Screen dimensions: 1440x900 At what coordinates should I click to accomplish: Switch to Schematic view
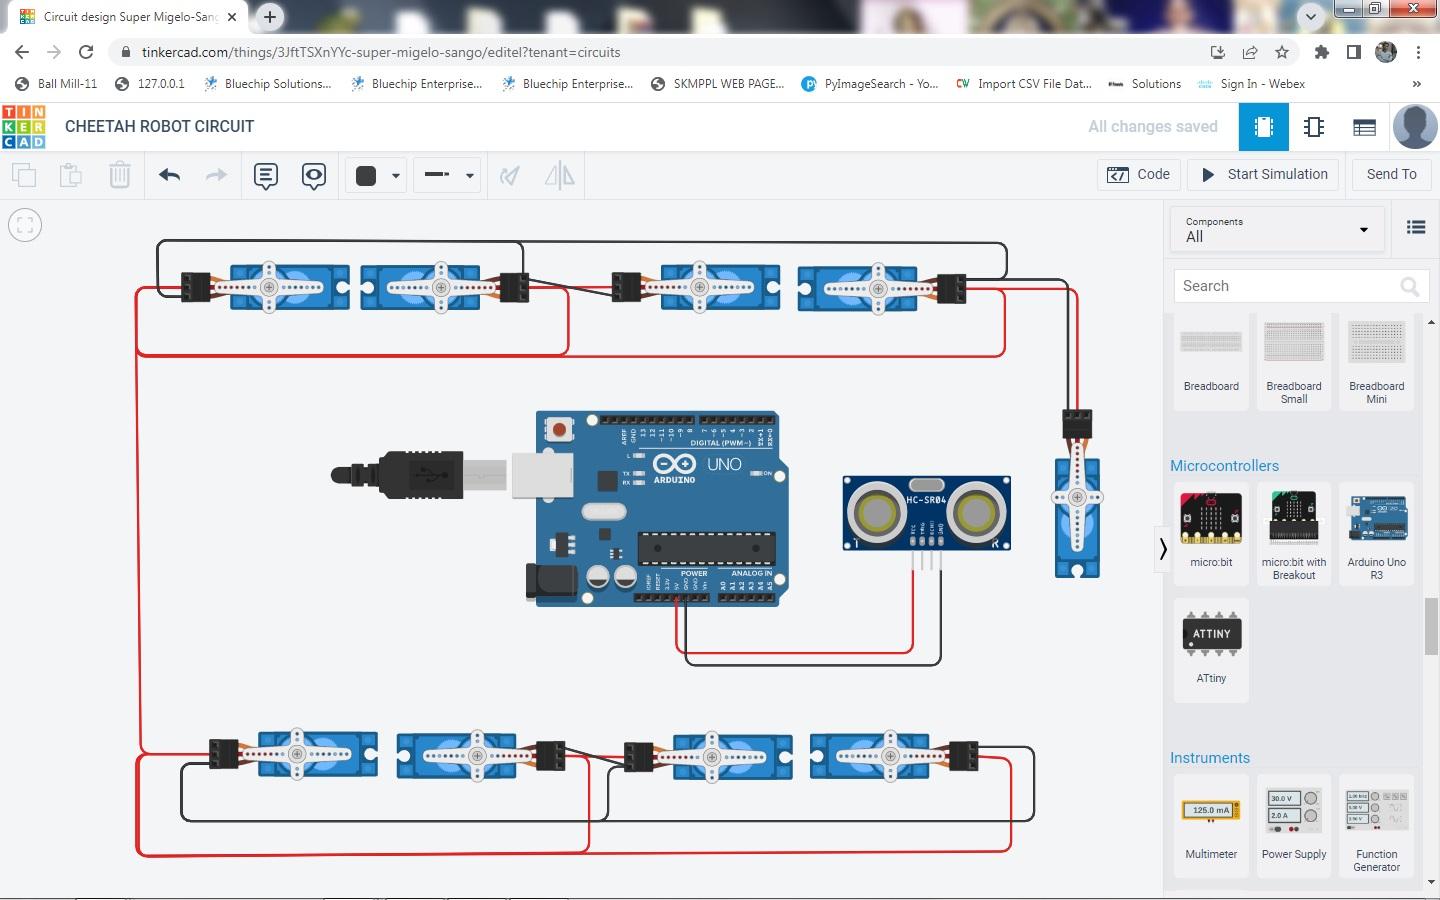[1314, 127]
